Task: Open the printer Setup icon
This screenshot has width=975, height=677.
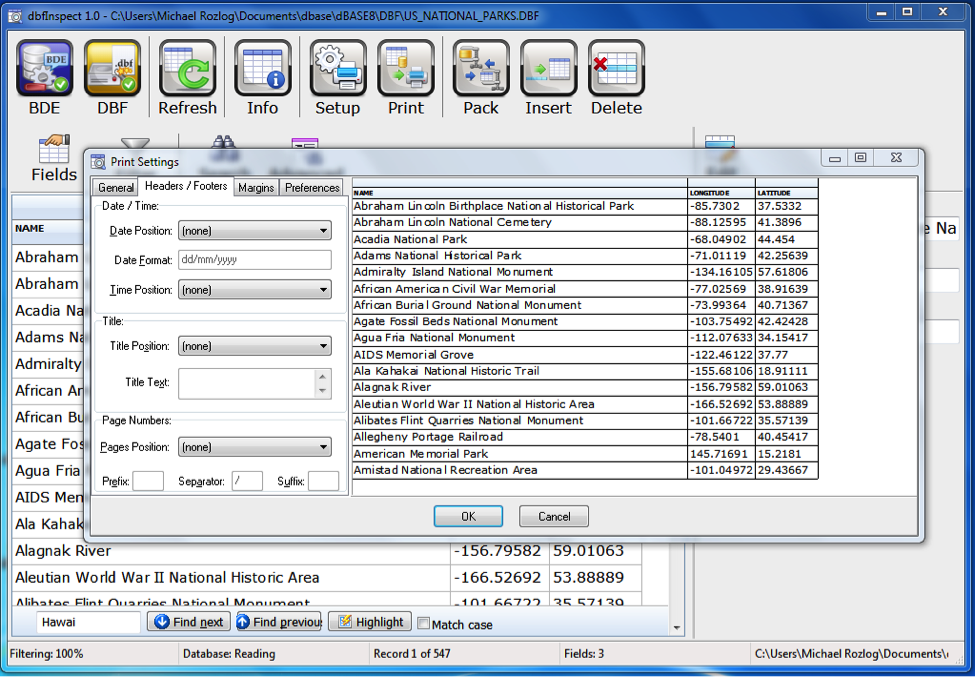Action: 338,68
